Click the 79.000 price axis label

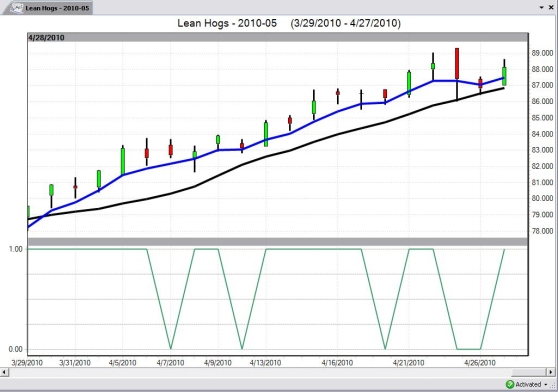542,215
